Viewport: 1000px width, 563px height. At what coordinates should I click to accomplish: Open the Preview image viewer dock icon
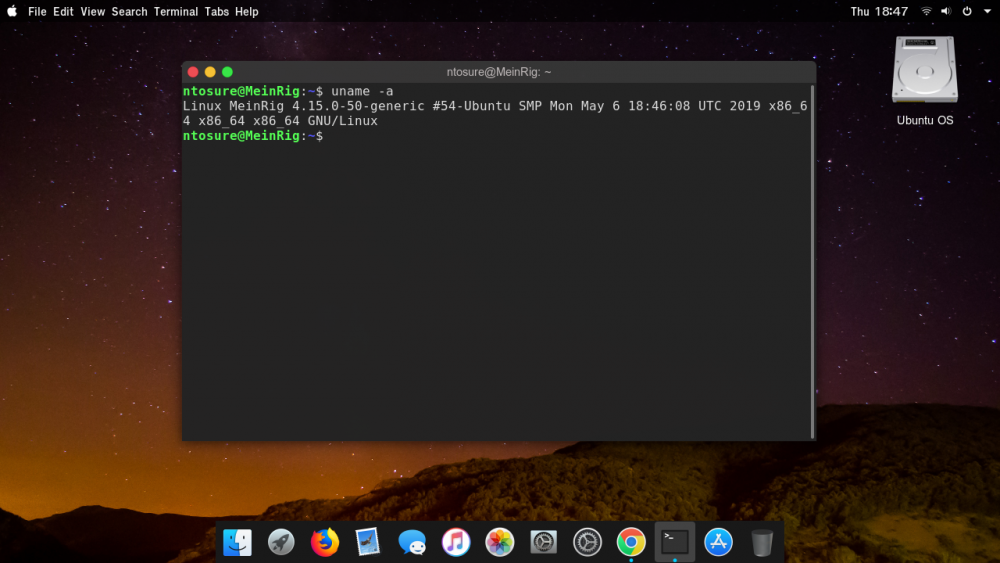(x=368, y=543)
